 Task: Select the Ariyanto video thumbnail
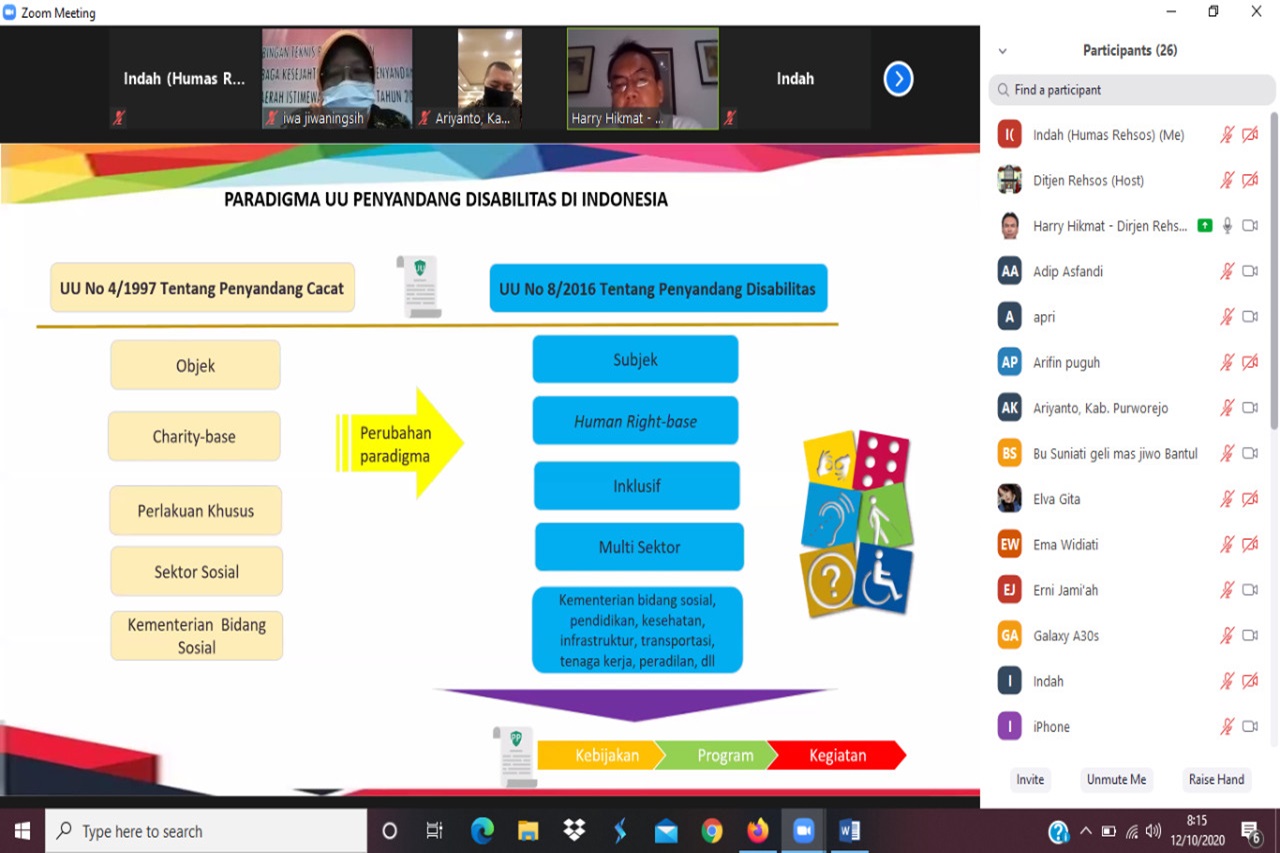(x=490, y=78)
